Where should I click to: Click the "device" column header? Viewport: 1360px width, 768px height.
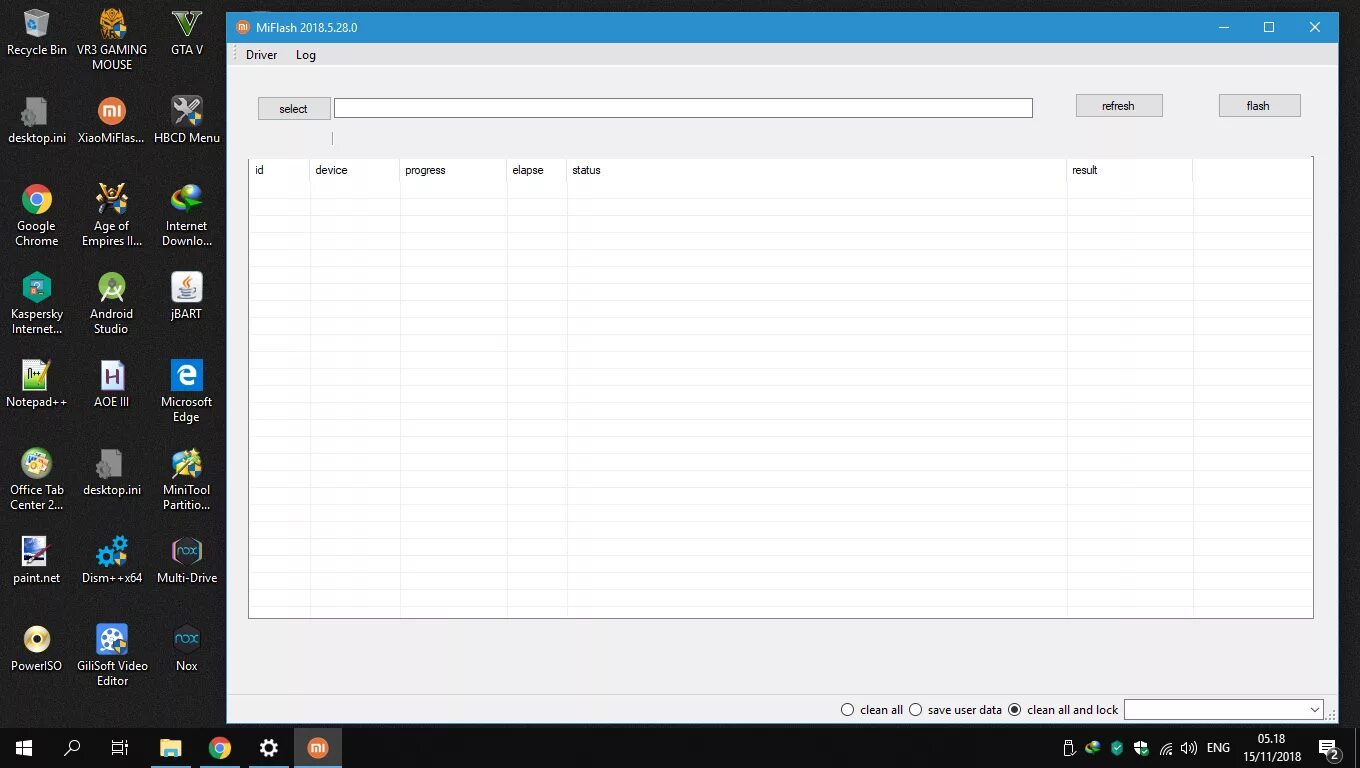pos(354,170)
